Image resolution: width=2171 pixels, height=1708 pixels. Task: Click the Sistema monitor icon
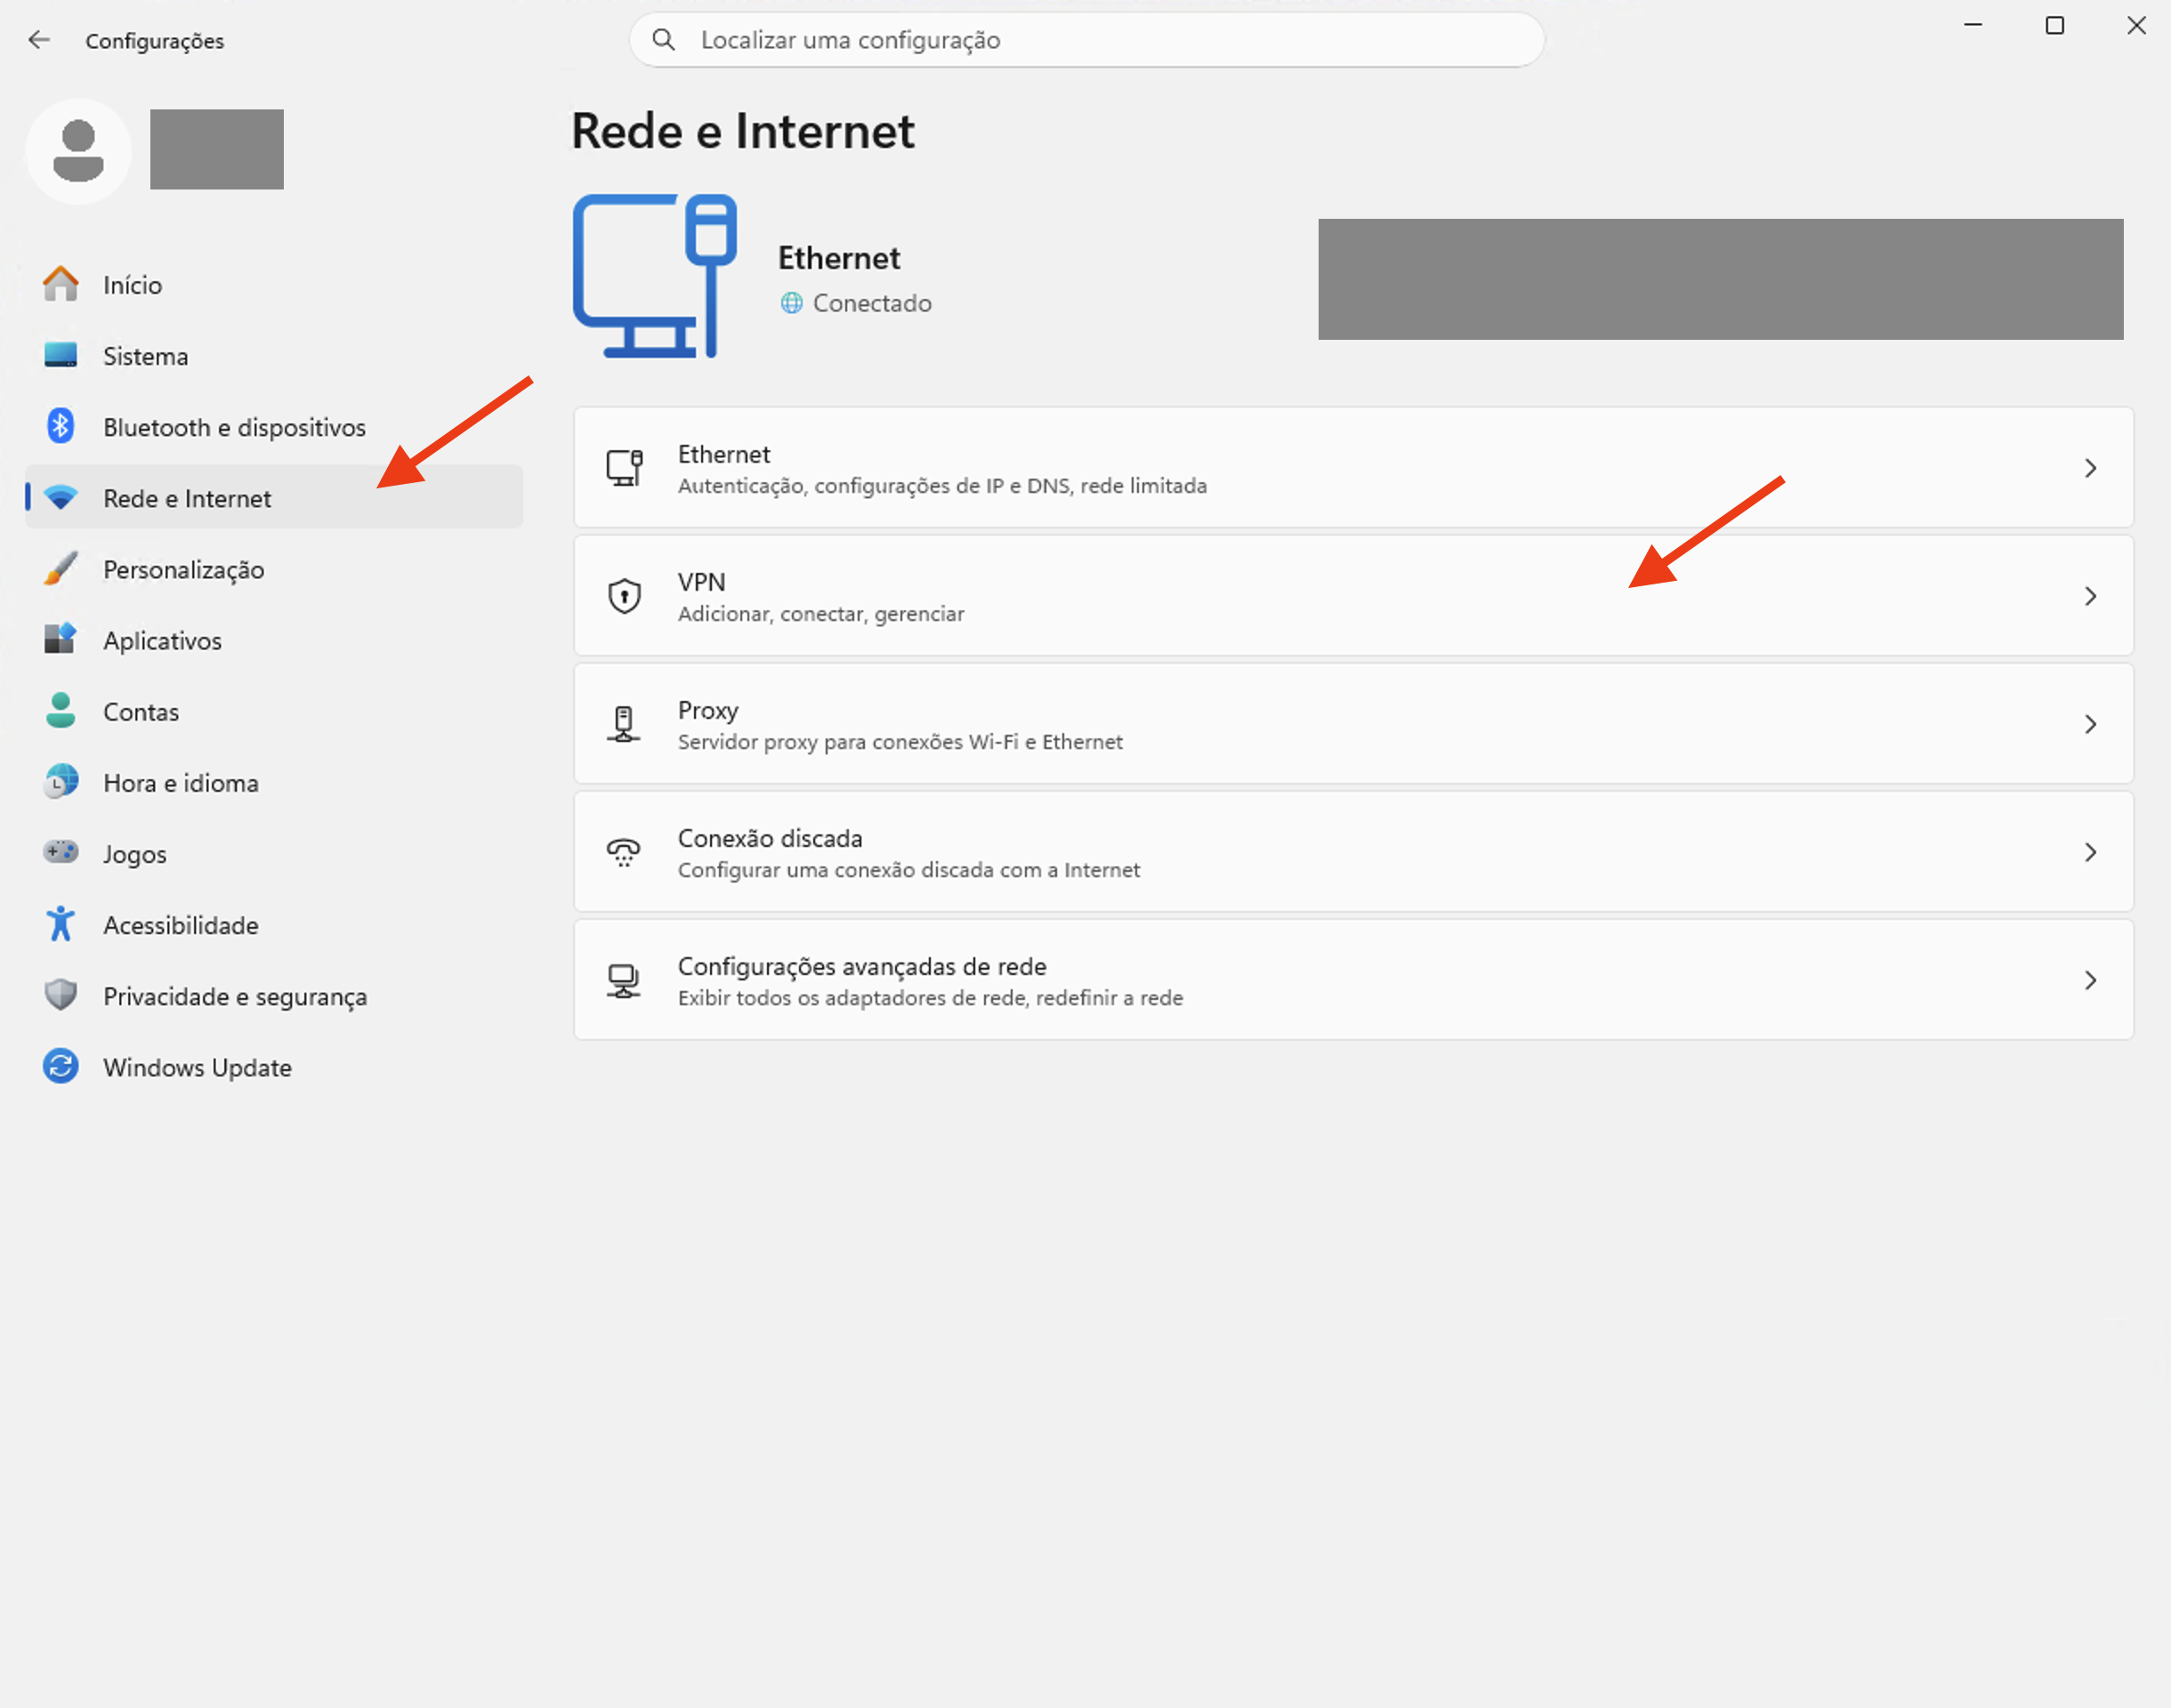(x=61, y=355)
